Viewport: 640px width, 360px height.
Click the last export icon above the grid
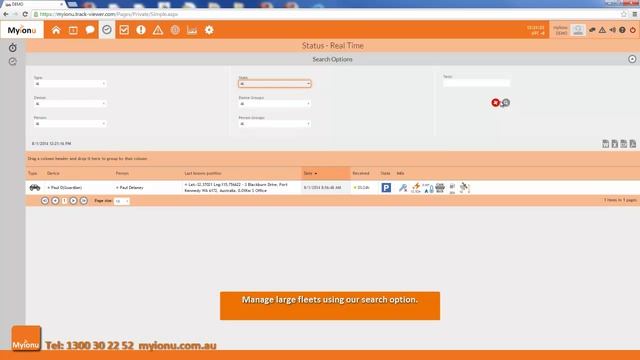point(633,144)
